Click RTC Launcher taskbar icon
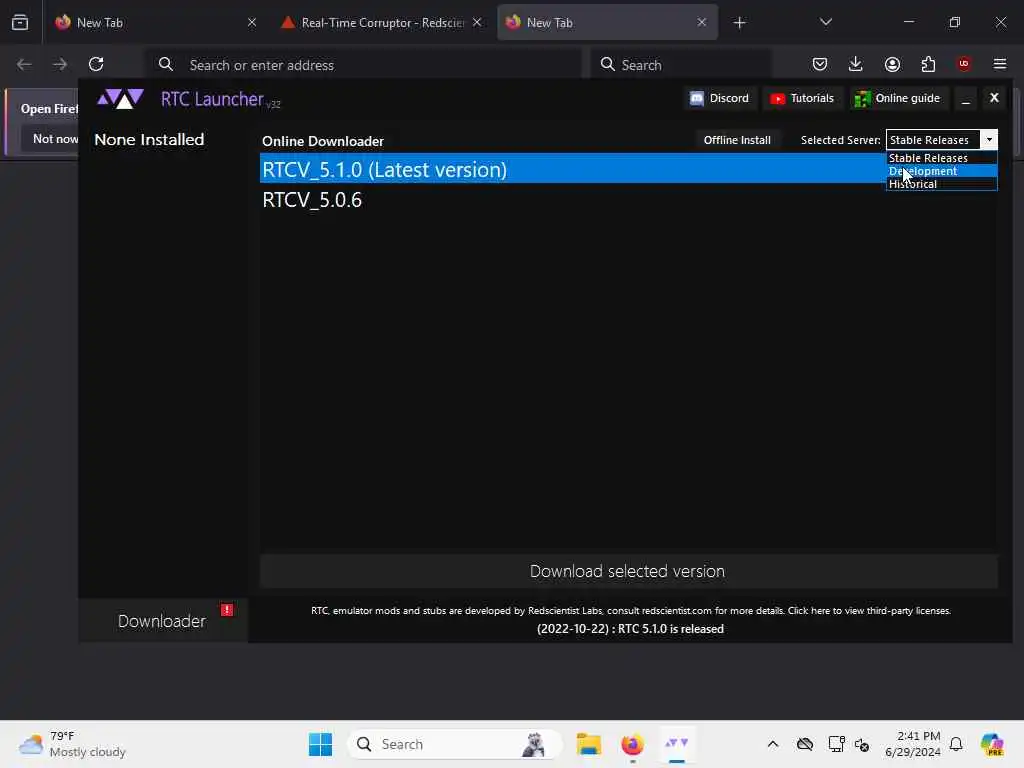 coord(677,744)
